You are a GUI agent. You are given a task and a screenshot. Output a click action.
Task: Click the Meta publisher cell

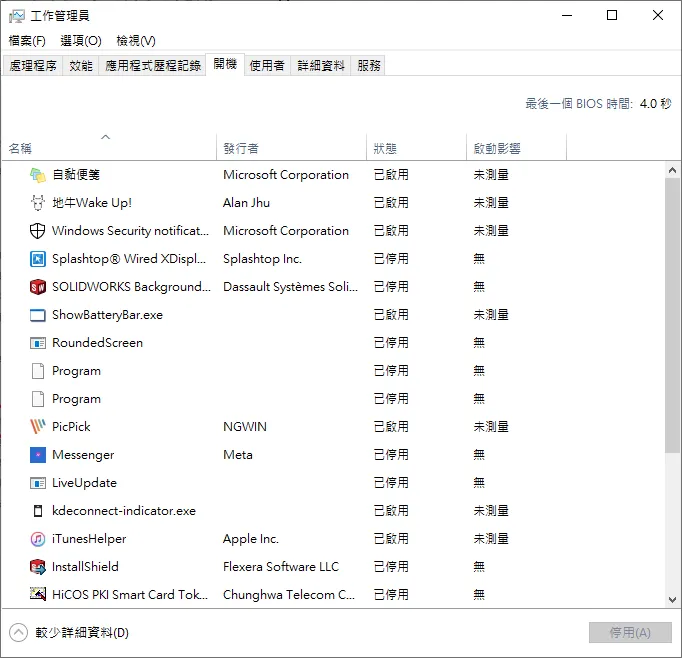pos(237,455)
